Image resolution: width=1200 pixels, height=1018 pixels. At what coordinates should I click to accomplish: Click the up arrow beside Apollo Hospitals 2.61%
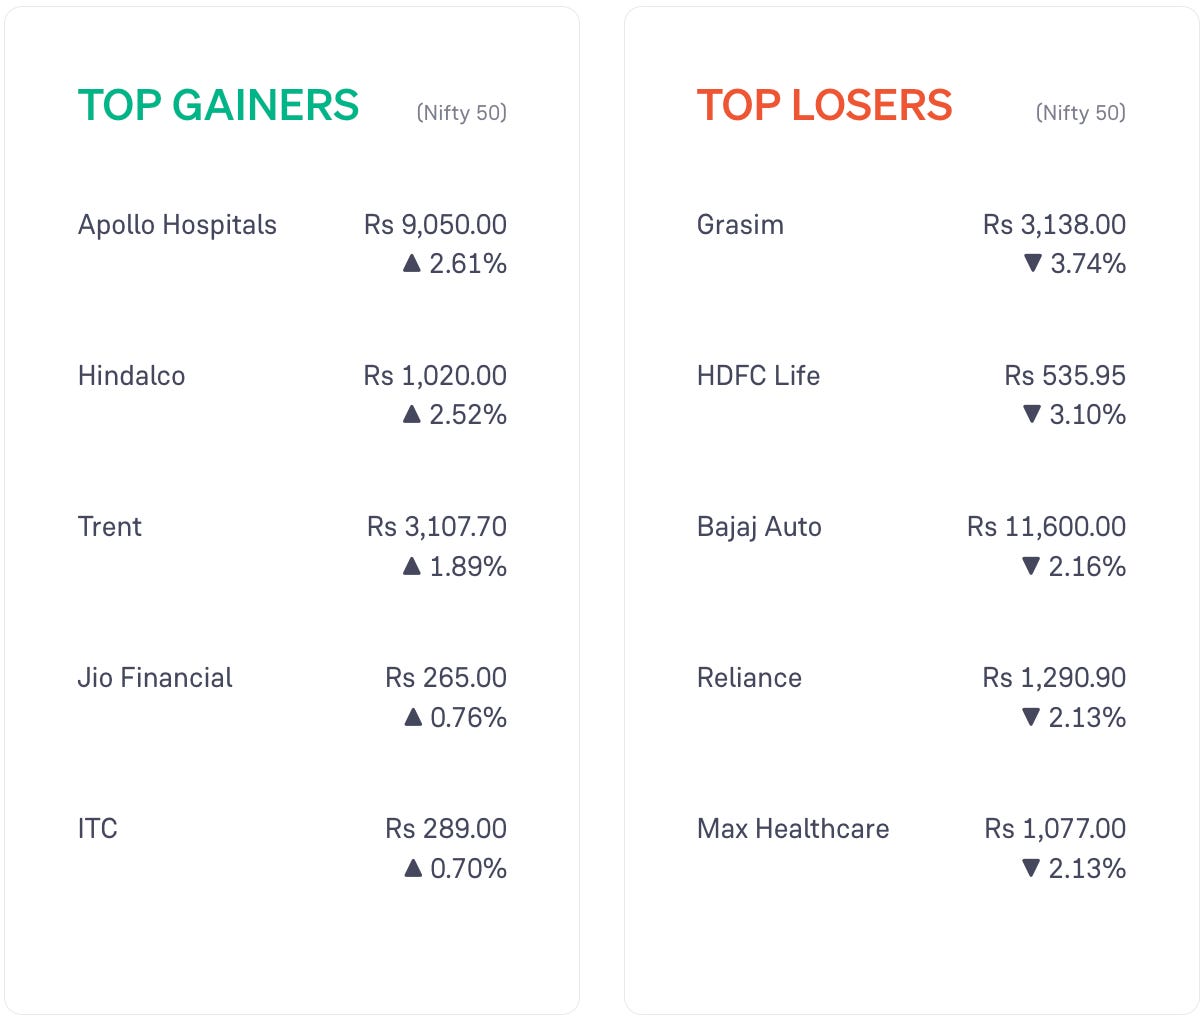pyautogui.click(x=411, y=263)
